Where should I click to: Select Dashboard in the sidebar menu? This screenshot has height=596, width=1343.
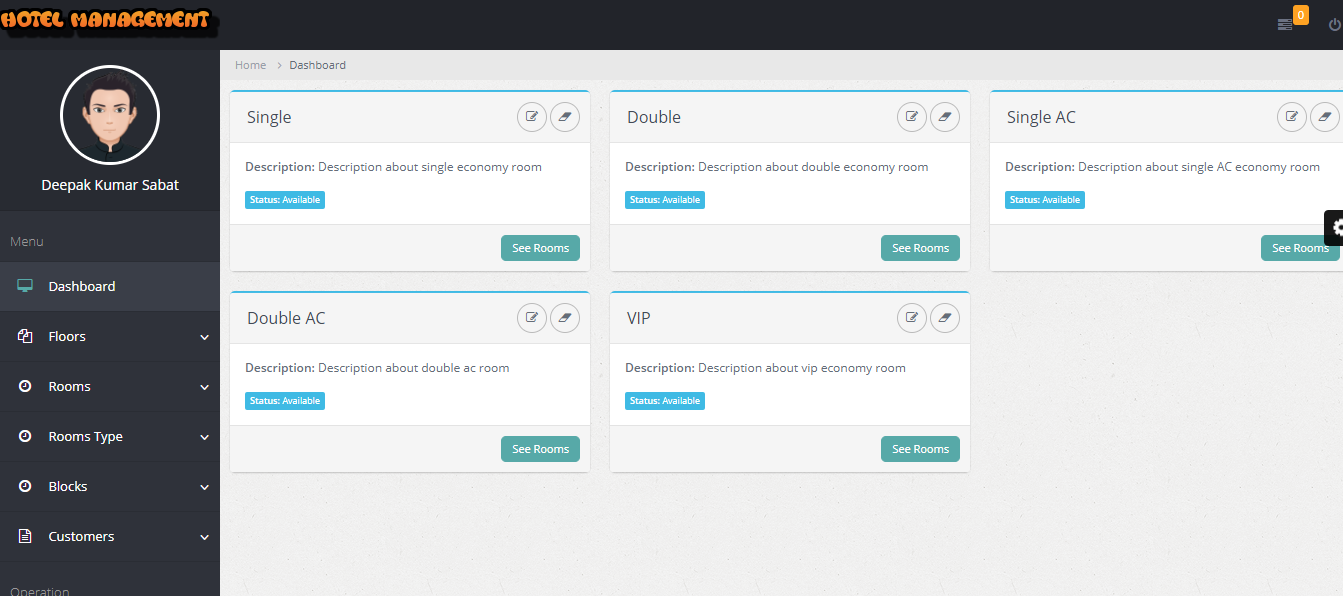click(110, 286)
